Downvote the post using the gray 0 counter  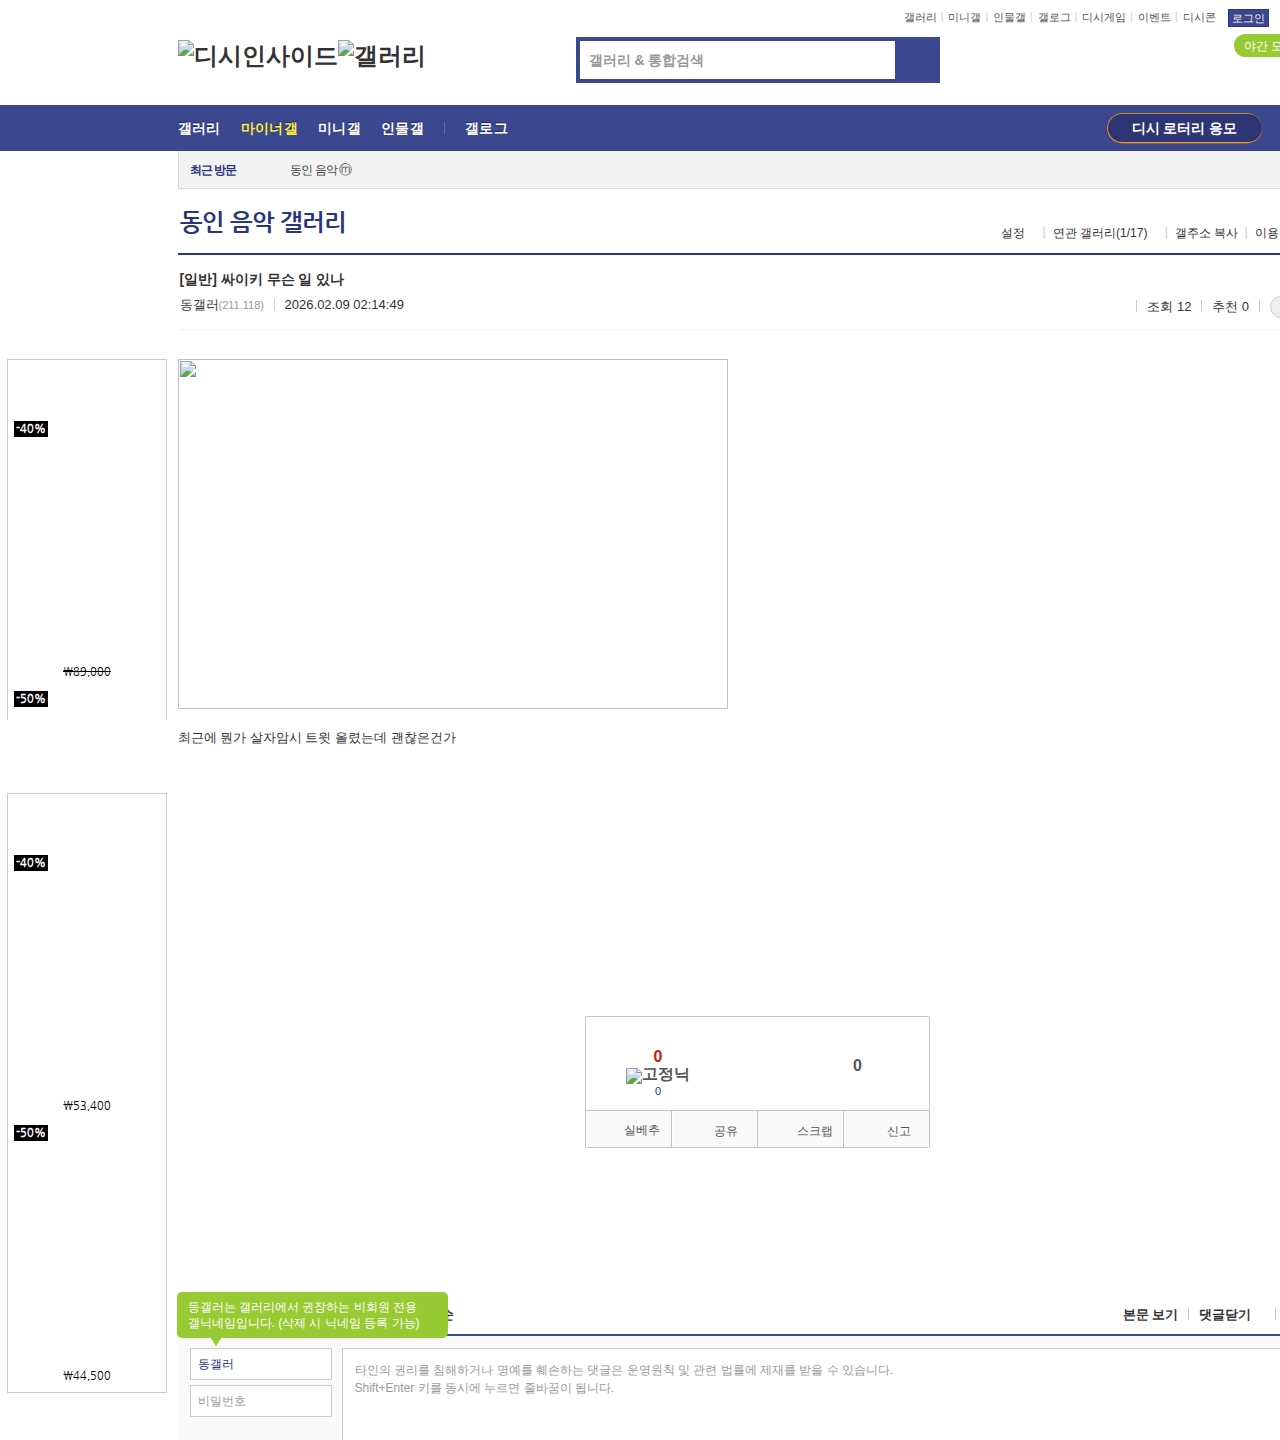(857, 1065)
